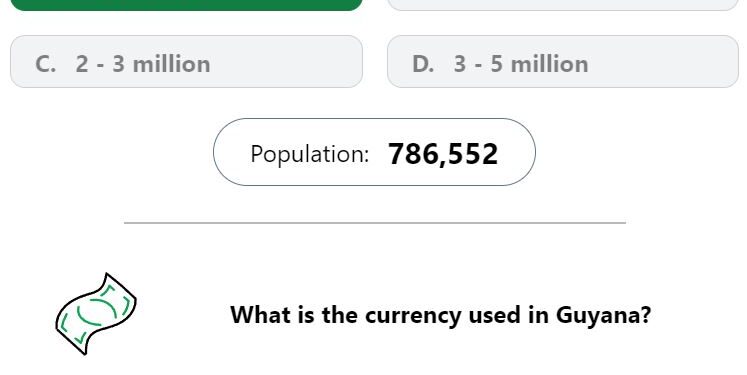Select answer D. 3 - 5 million
This screenshot has height=375, width=747.
click(563, 61)
